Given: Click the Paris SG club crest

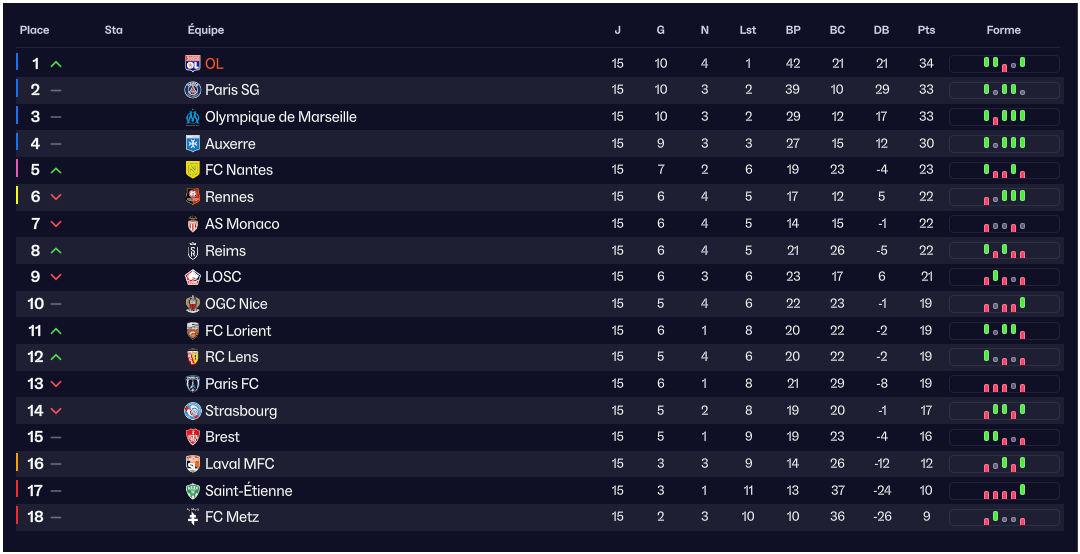Looking at the screenshot, I should click(x=193, y=90).
